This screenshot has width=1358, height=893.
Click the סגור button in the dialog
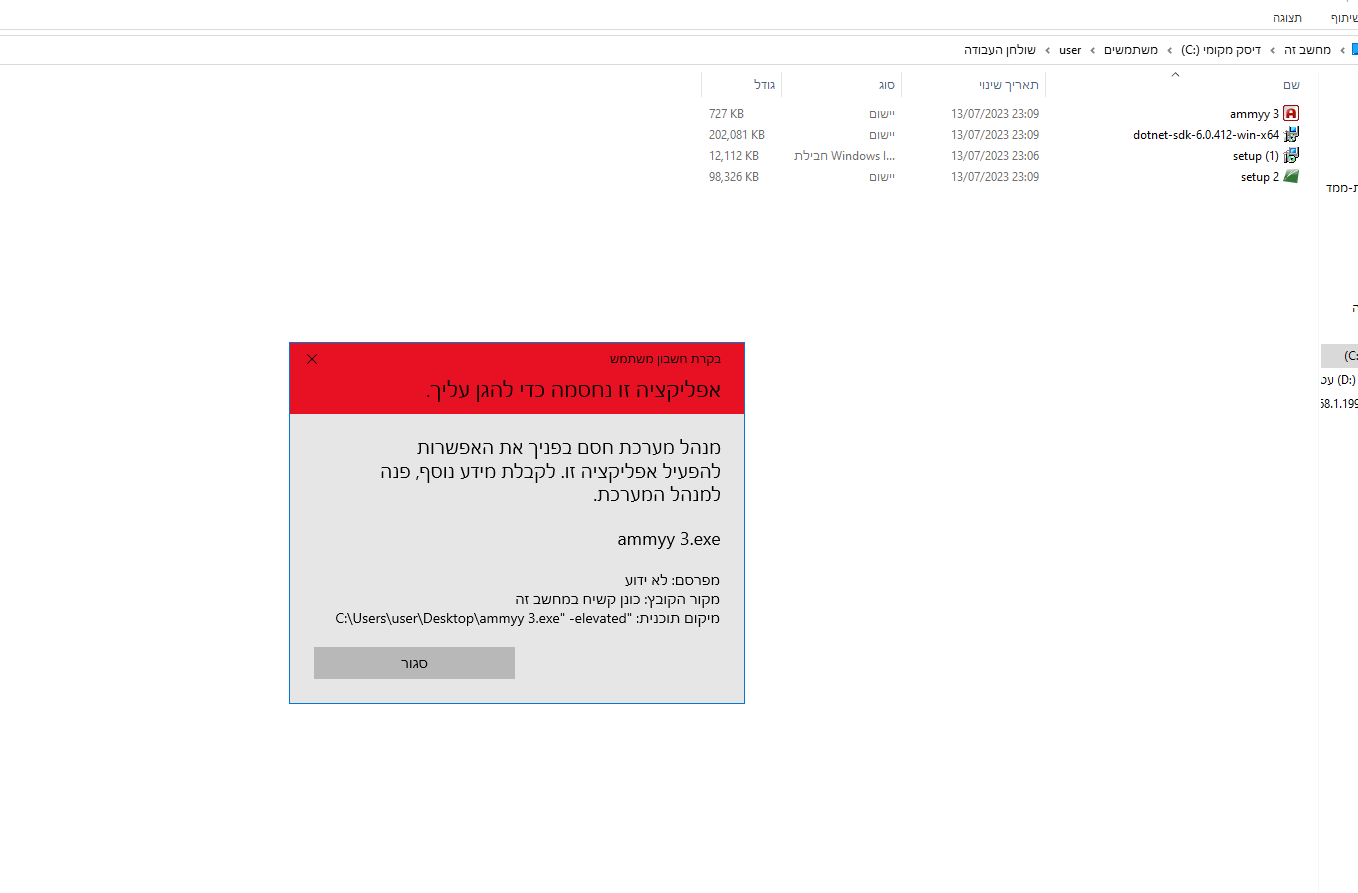click(414, 663)
